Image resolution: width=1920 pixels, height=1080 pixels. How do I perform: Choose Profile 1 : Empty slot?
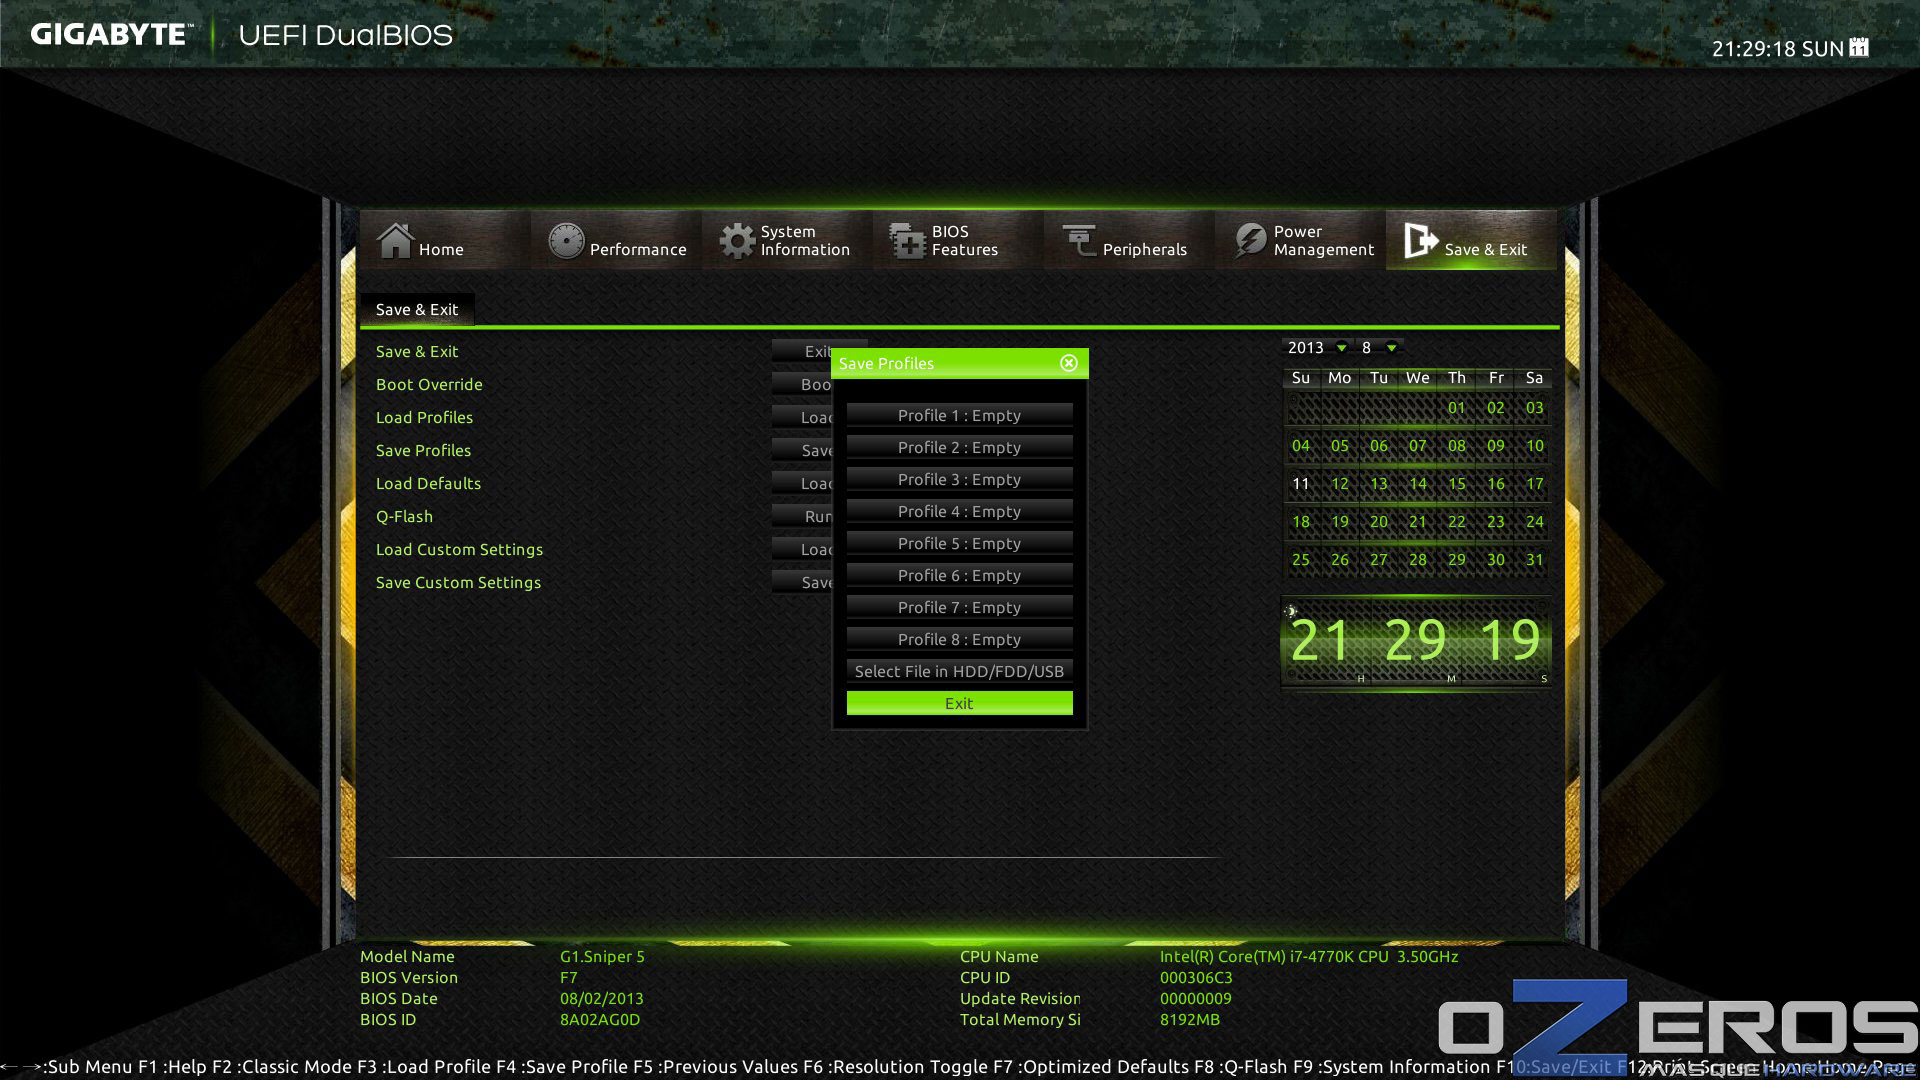click(959, 415)
